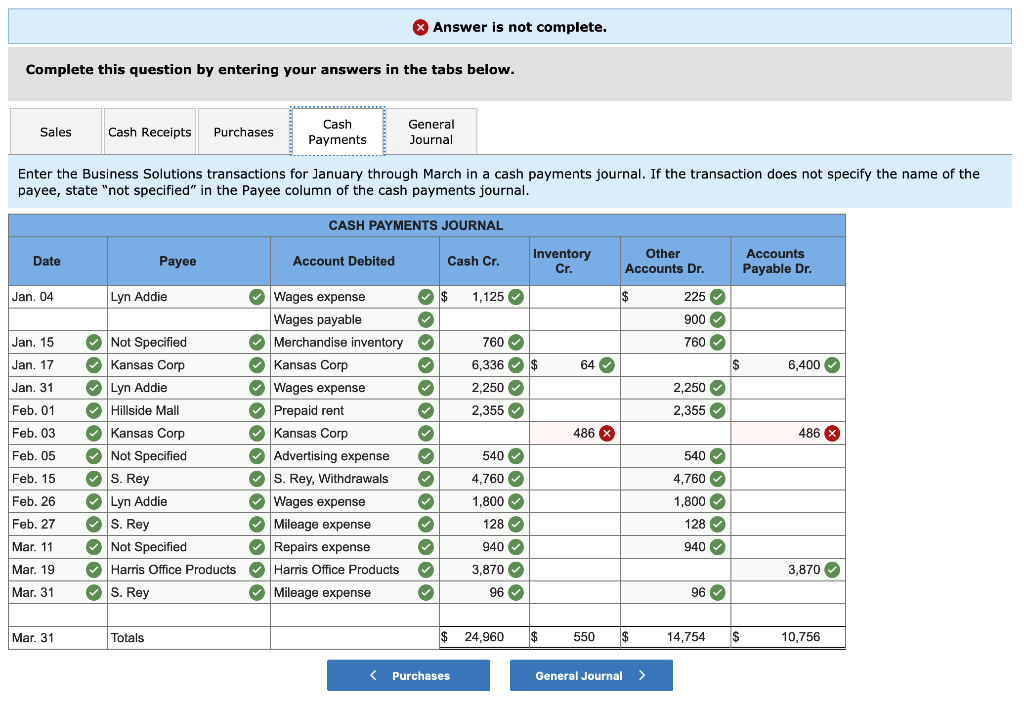Click the 128 other accounts debit value
Screen dimensions: 1024x711
pyautogui.click(x=695, y=524)
